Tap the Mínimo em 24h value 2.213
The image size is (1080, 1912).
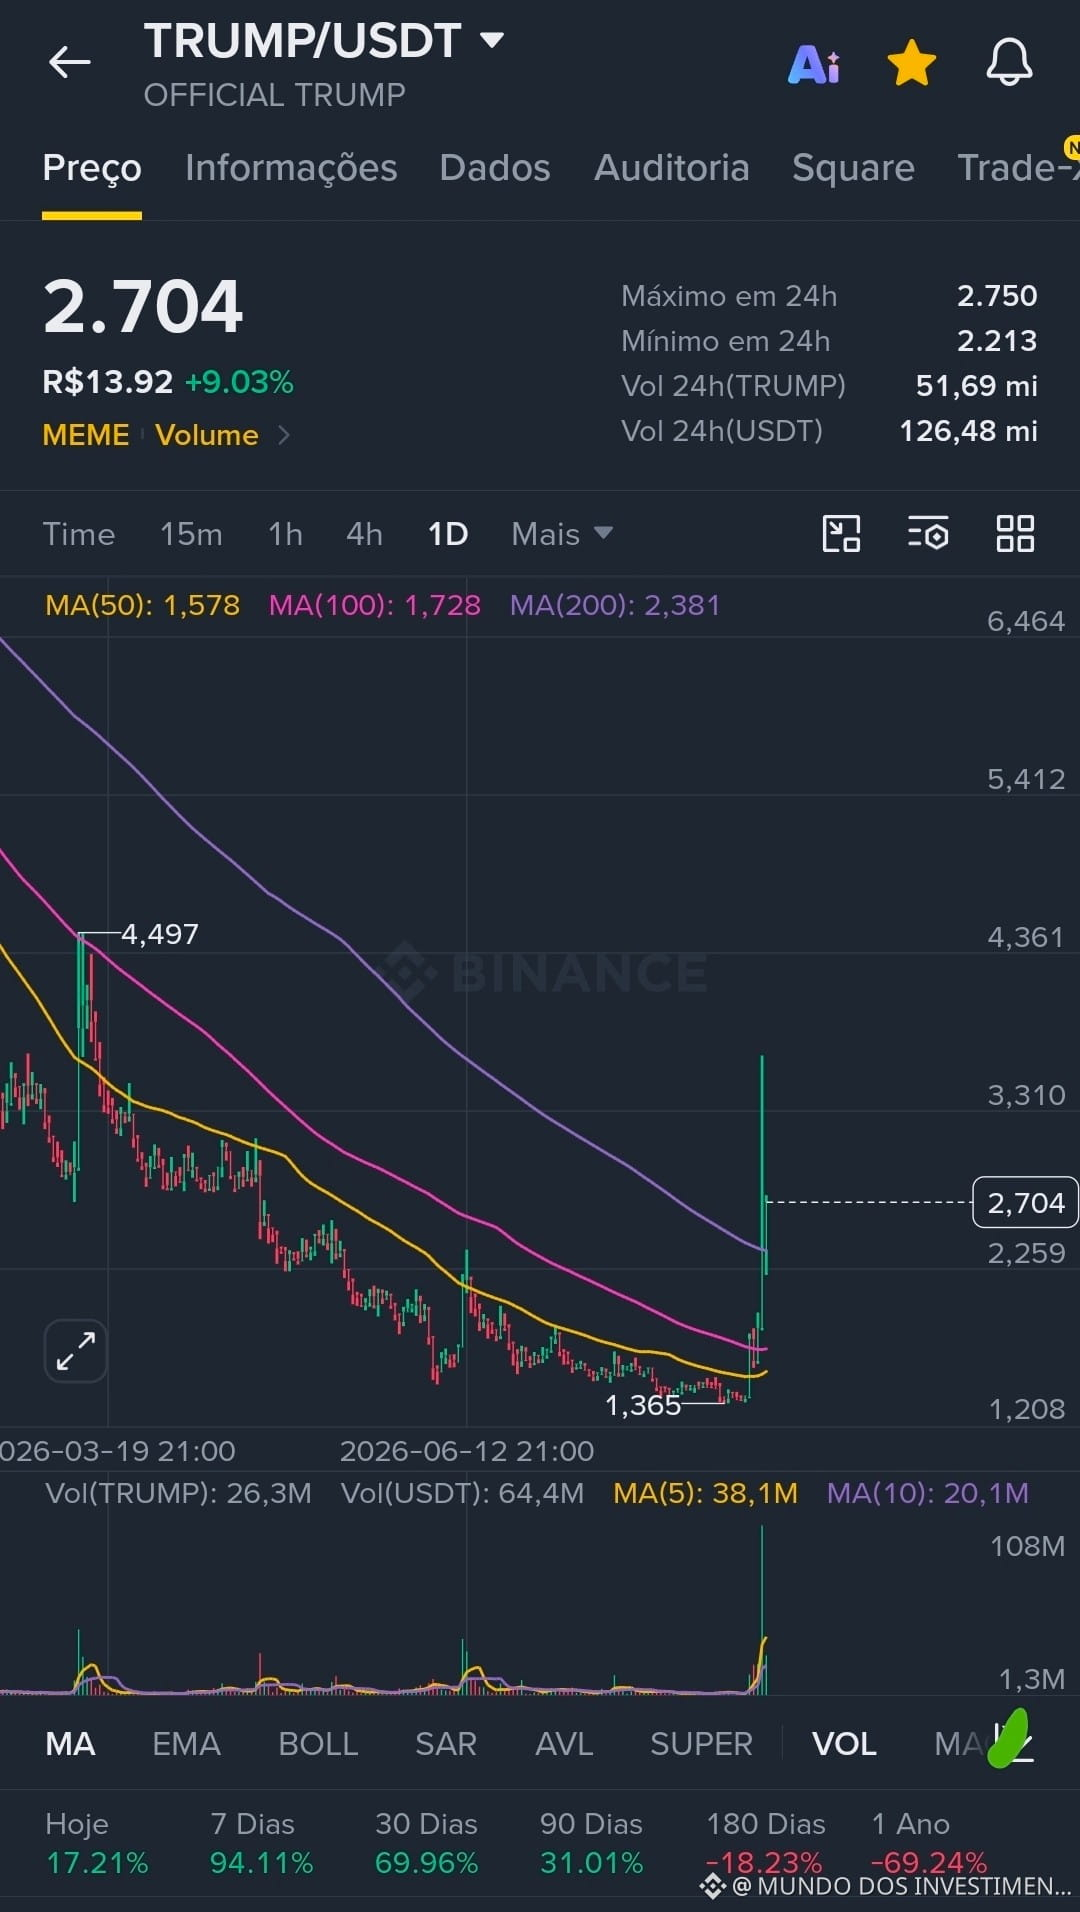[x=997, y=341]
